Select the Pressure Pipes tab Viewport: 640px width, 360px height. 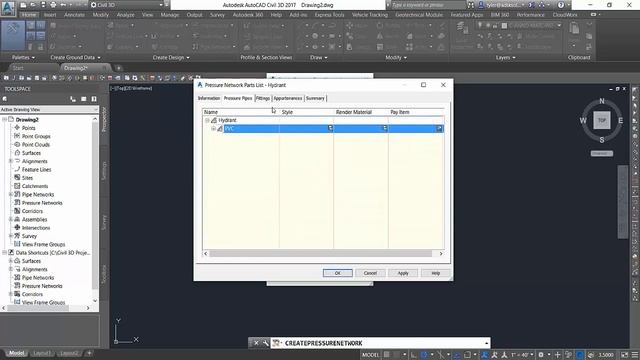click(x=238, y=98)
